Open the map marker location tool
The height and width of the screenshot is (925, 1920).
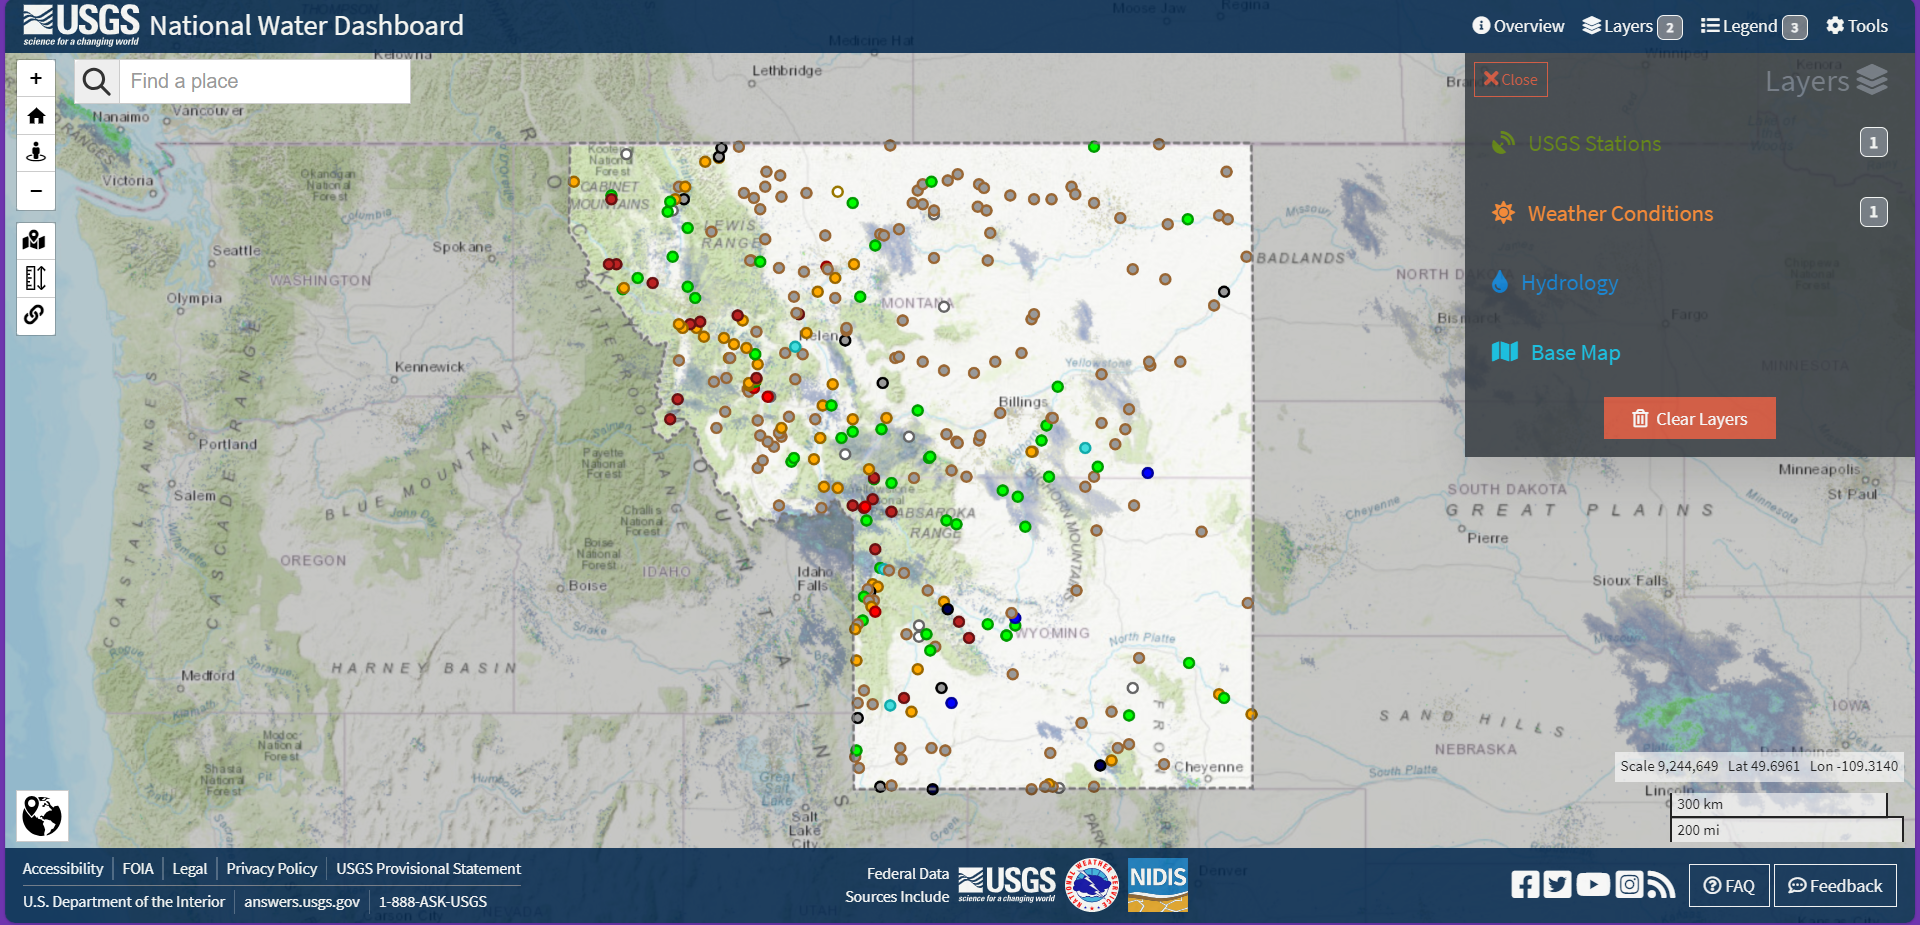pos(35,240)
